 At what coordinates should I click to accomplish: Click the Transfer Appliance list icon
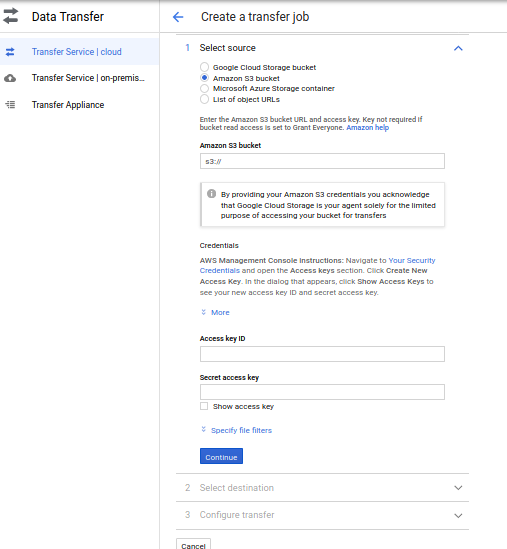coord(10,105)
